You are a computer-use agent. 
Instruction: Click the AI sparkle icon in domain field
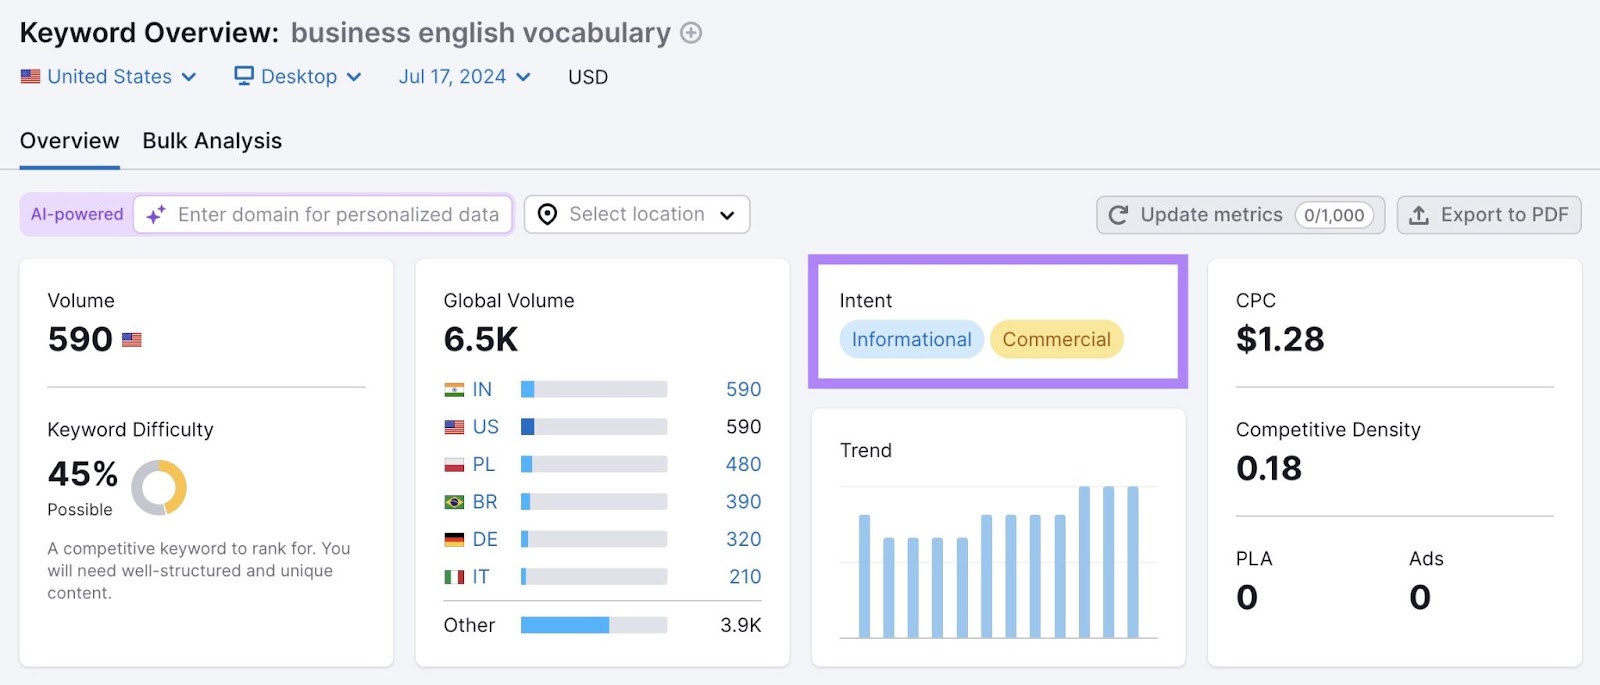[x=156, y=215]
